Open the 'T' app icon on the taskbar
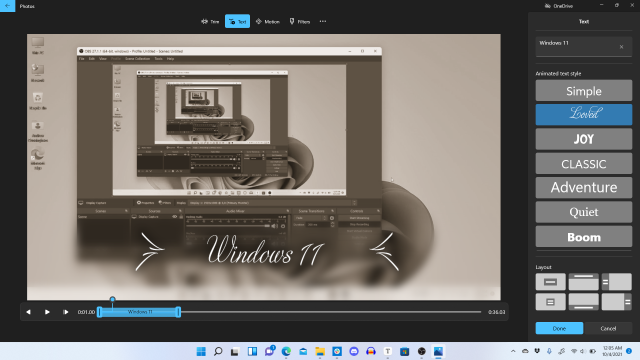Image resolution: width=640 pixels, height=360 pixels. (388, 351)
